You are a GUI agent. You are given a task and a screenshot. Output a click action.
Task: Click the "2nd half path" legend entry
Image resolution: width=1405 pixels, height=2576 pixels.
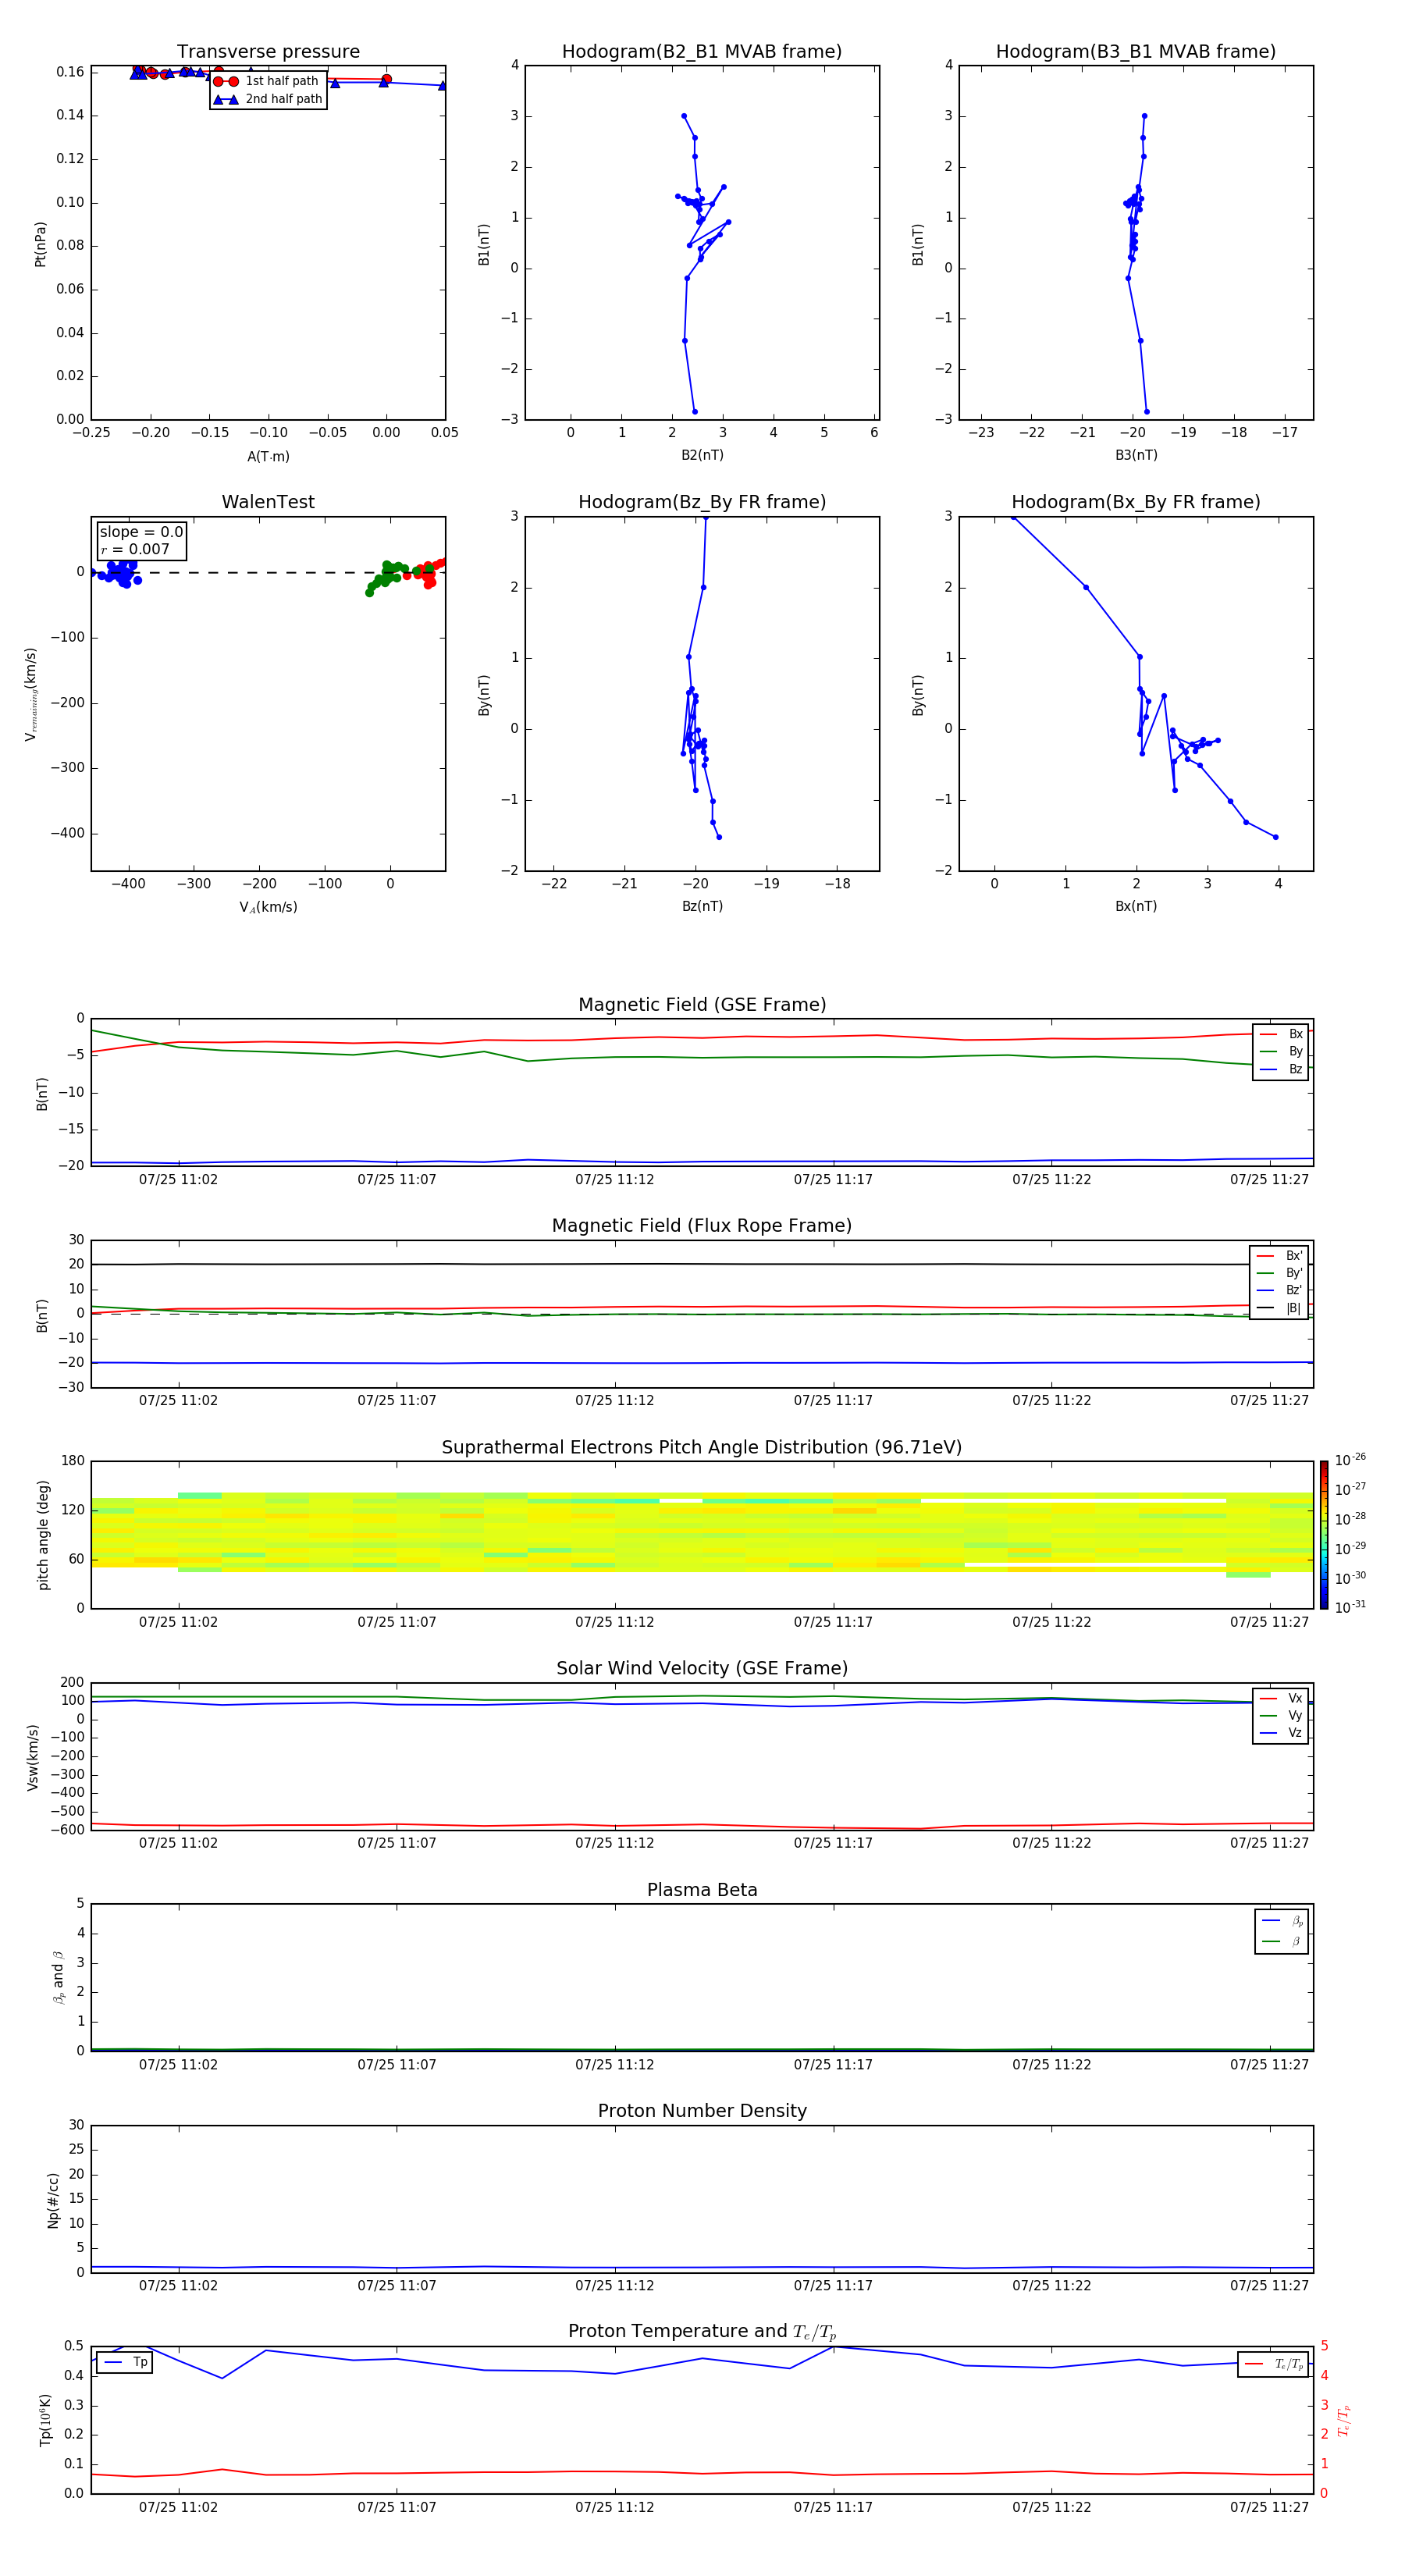268,99
